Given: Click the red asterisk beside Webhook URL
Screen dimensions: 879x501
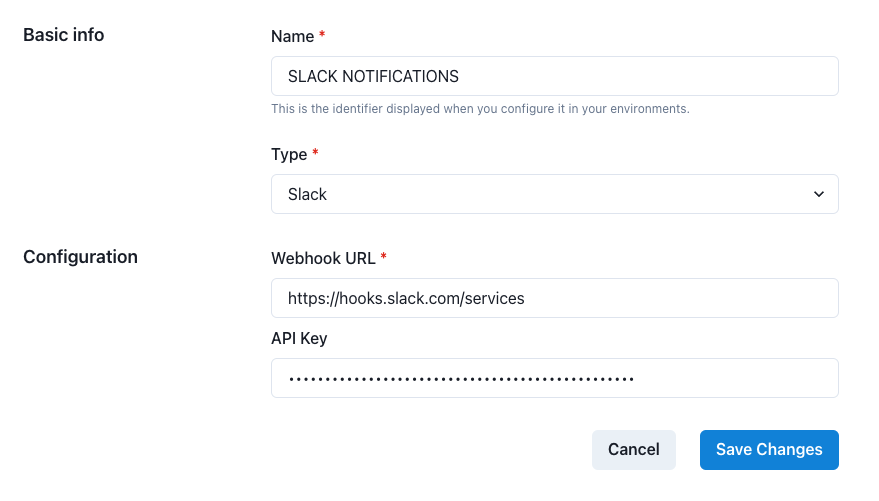Looking at the screenshot, I should coord(383,256).
